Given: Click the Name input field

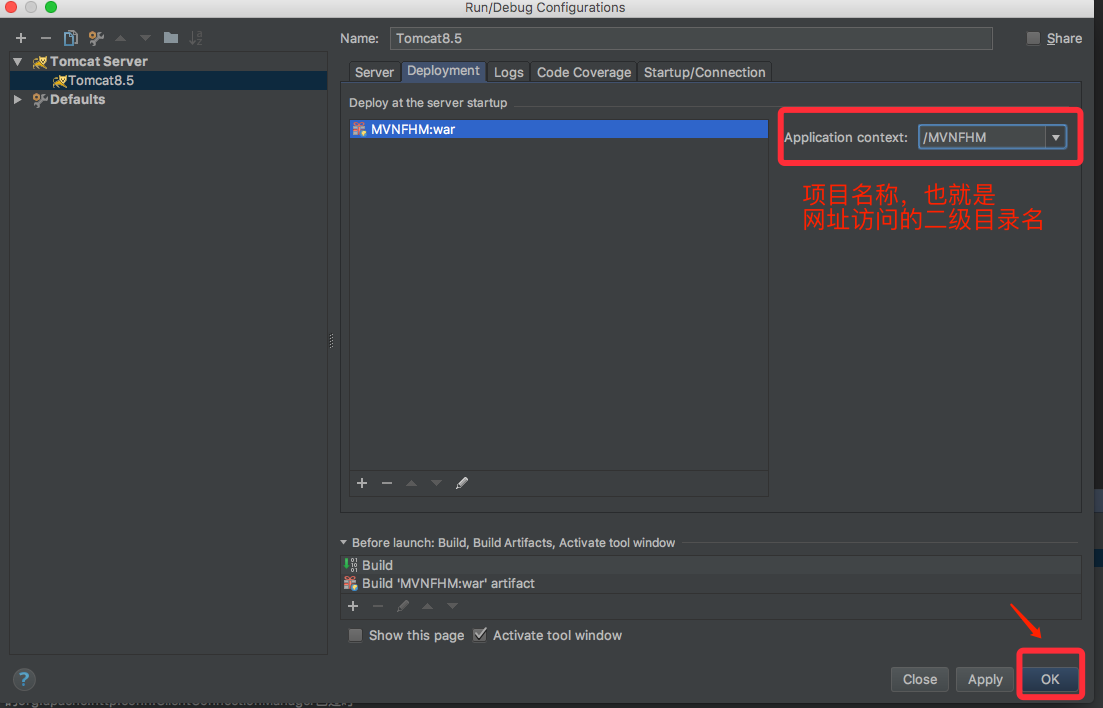Looking at the screenshot, I should 691,39.
